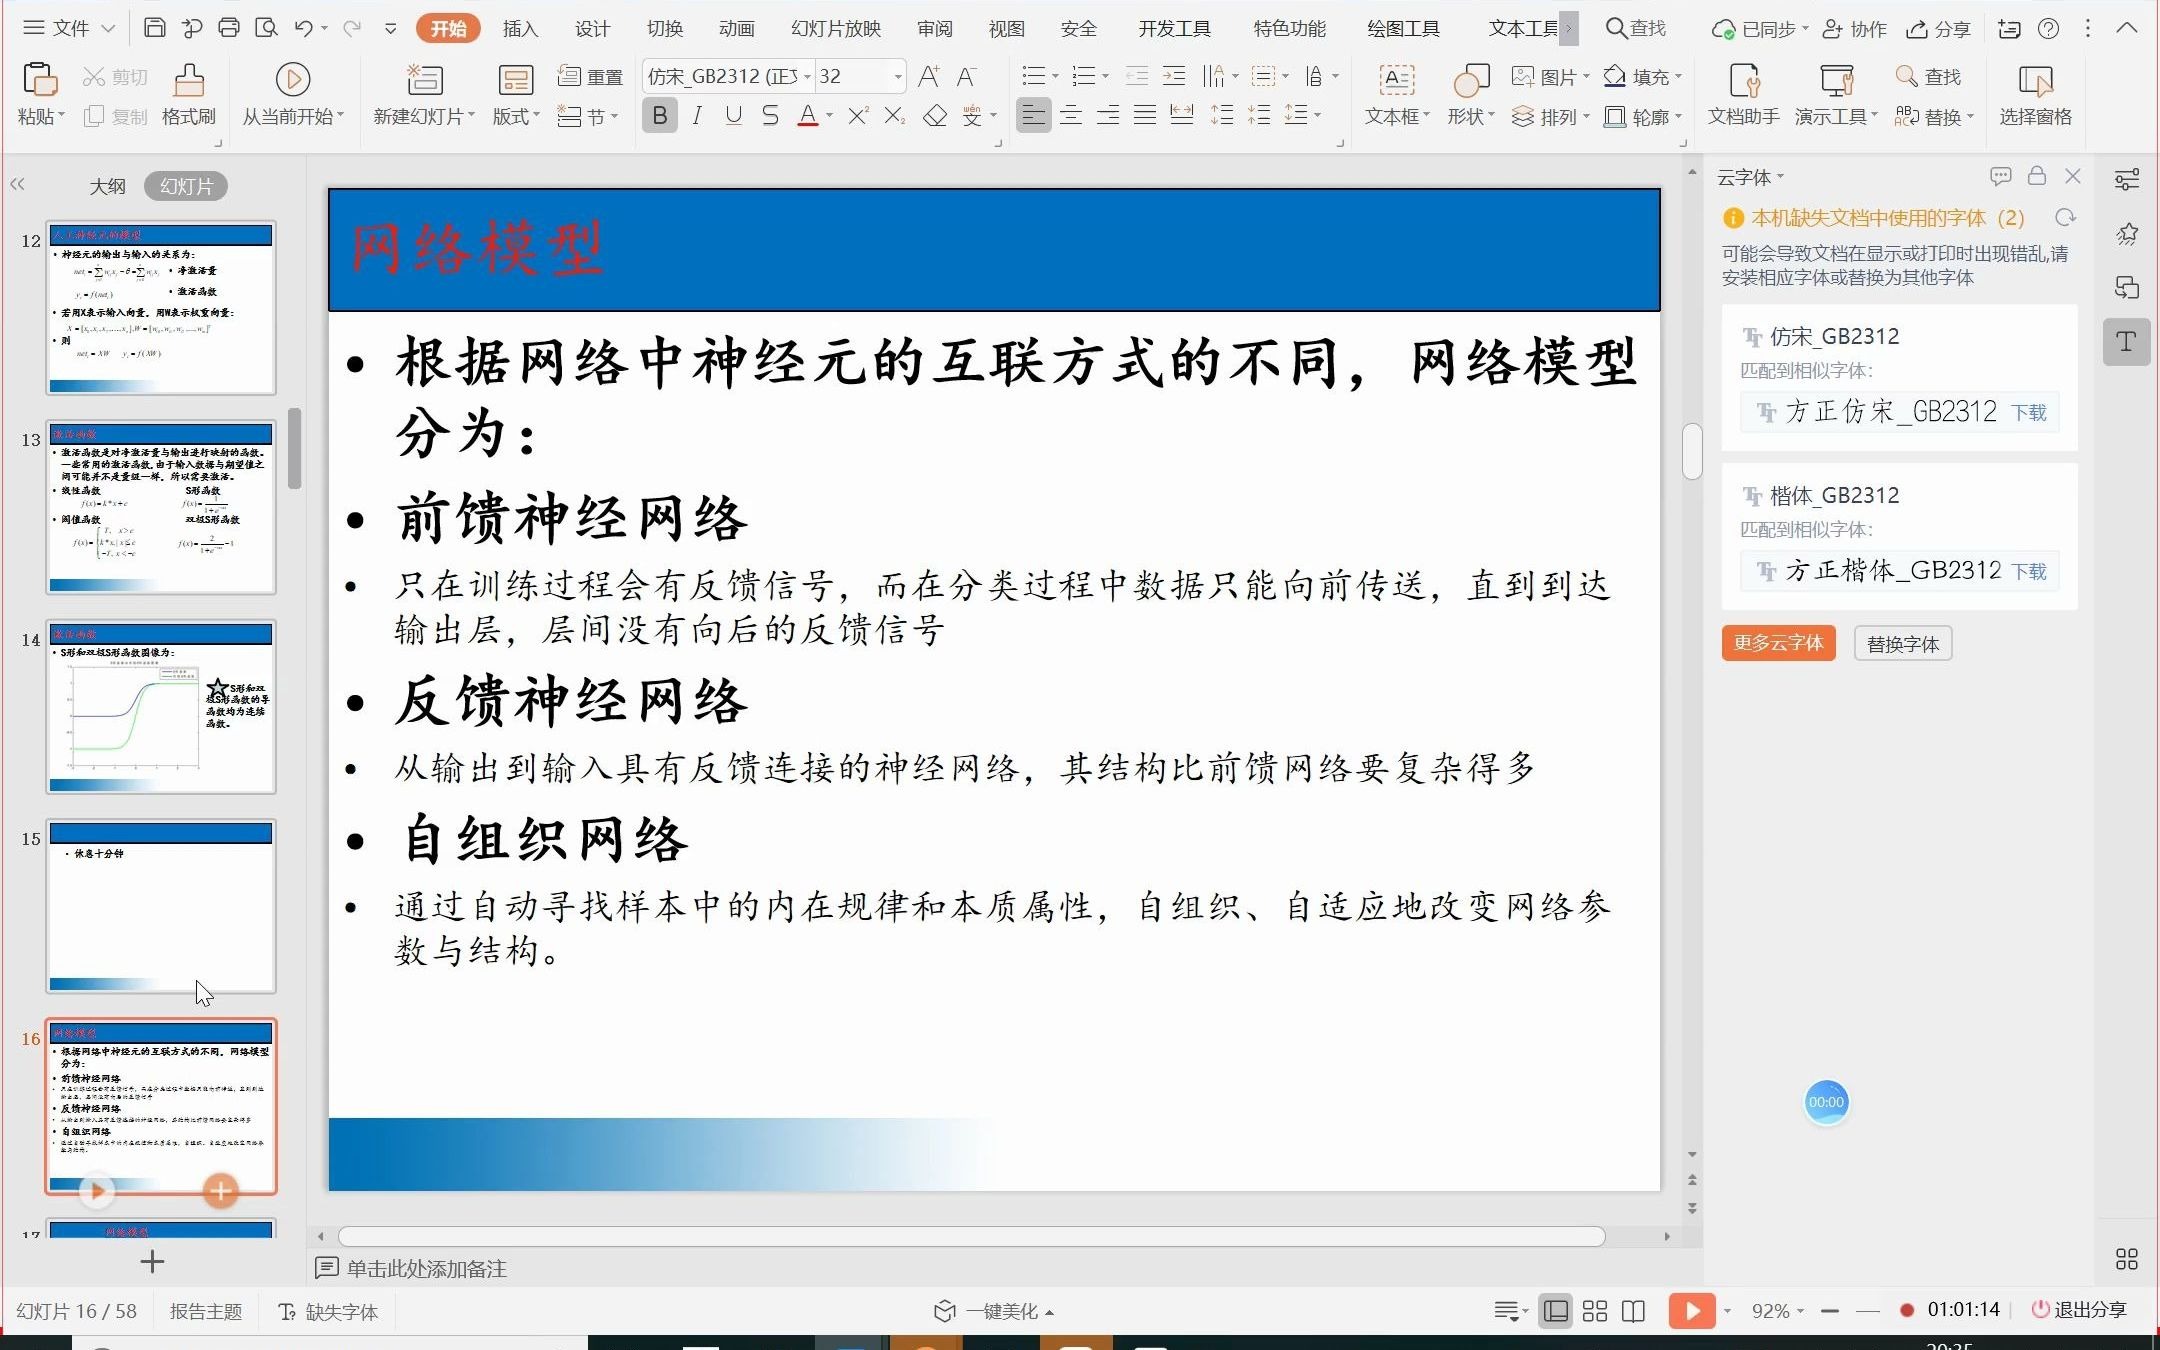This screenshot has height=1350, width=2160.
Task: Open the Design (设计) tab
Action: 592,28
